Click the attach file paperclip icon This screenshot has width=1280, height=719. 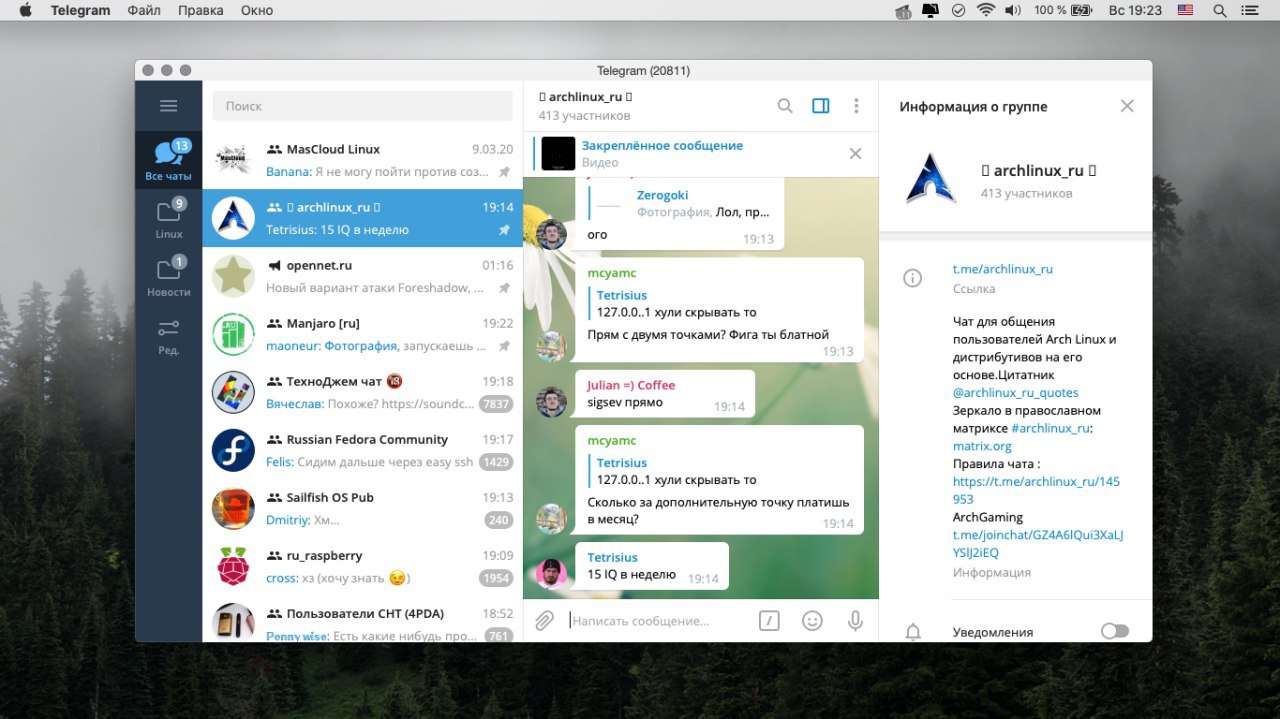(544, 621)
